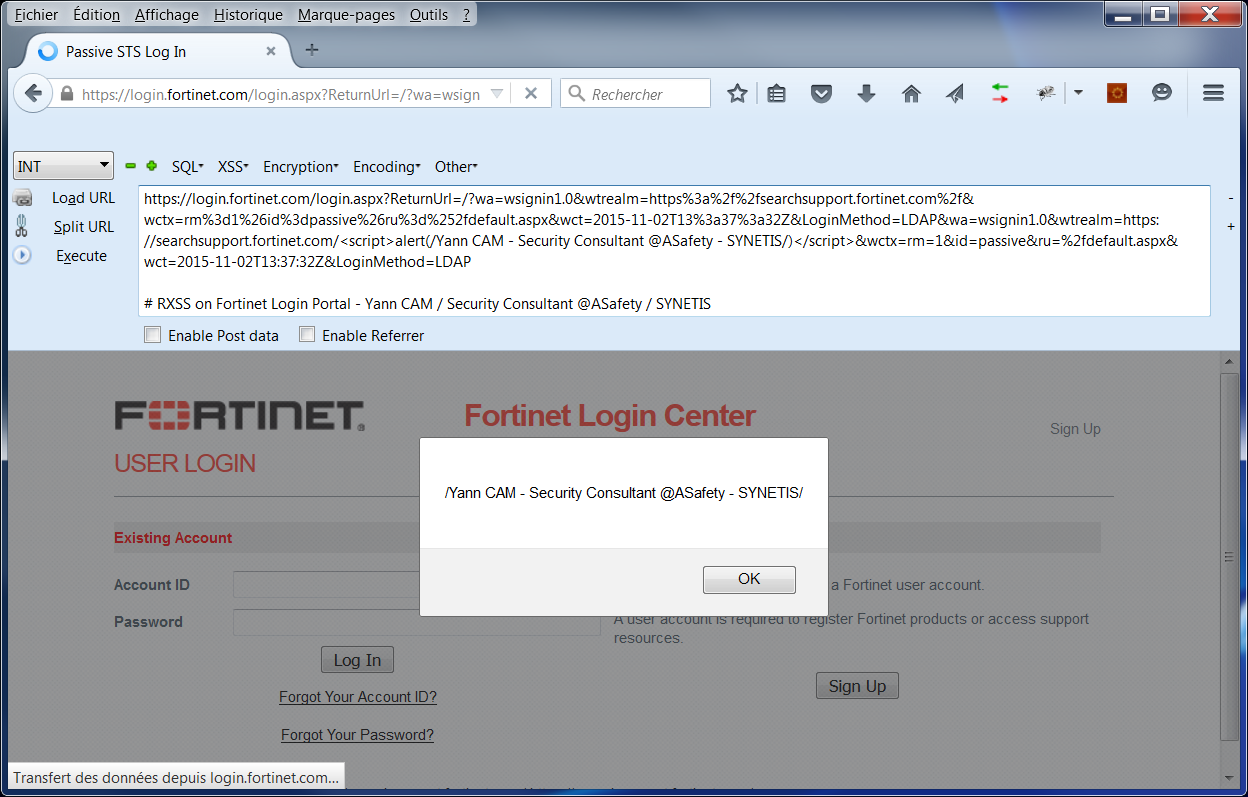Image resolution: width=1248 pixels, height=797 pixels.
Task: Expand the XSS menu in HackBar
Action: click(x=233, y=166)
